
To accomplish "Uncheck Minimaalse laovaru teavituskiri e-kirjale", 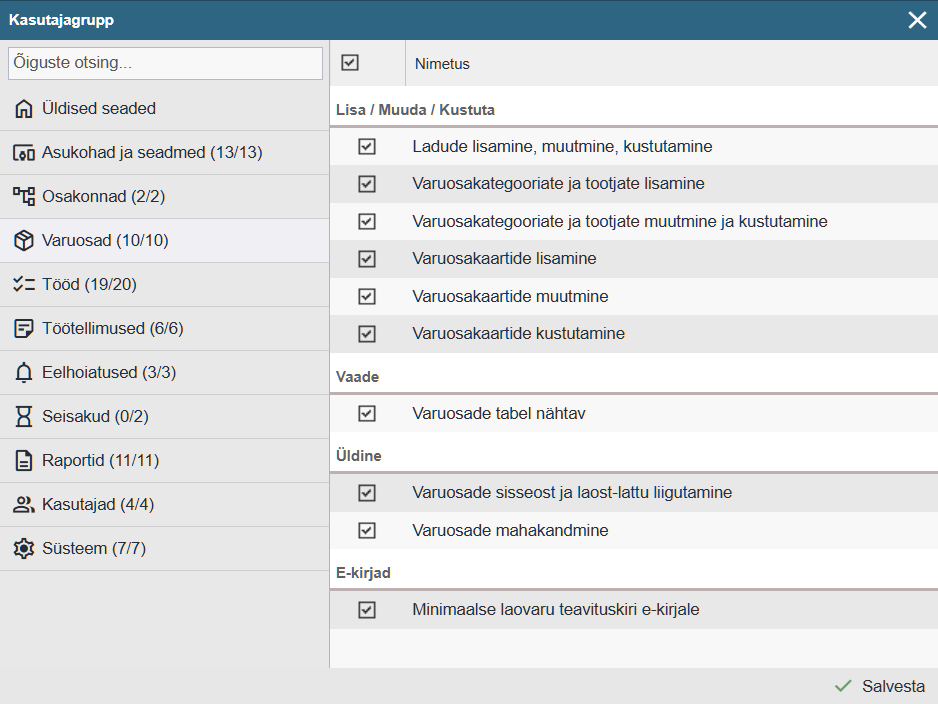I will pyautogui.click(x=367, y=609).
